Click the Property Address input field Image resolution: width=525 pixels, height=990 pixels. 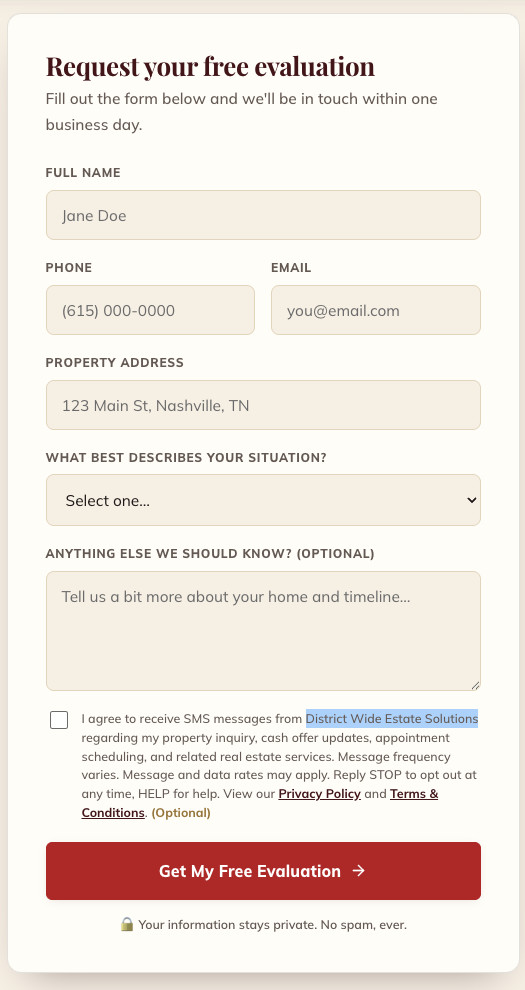pos(263,405)
